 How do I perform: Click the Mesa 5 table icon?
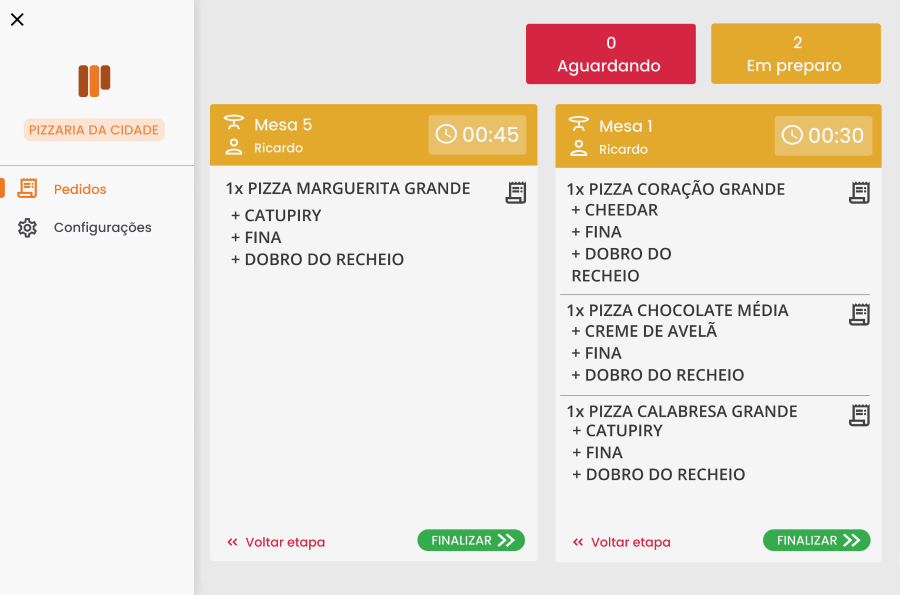tap(234, 124)
